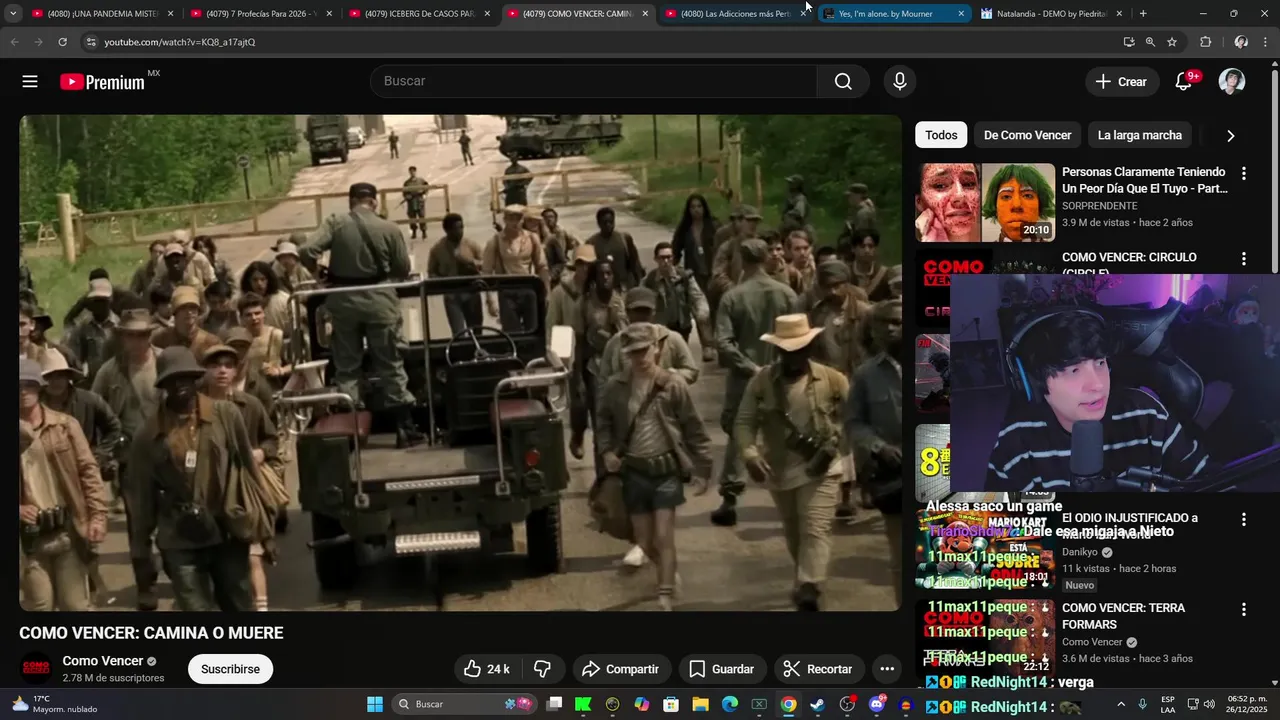This screenshot has width=1280, height=720.
Task: Open the EL ODIO INJUSTIFICADO a title
Action: click(1130, 518)
